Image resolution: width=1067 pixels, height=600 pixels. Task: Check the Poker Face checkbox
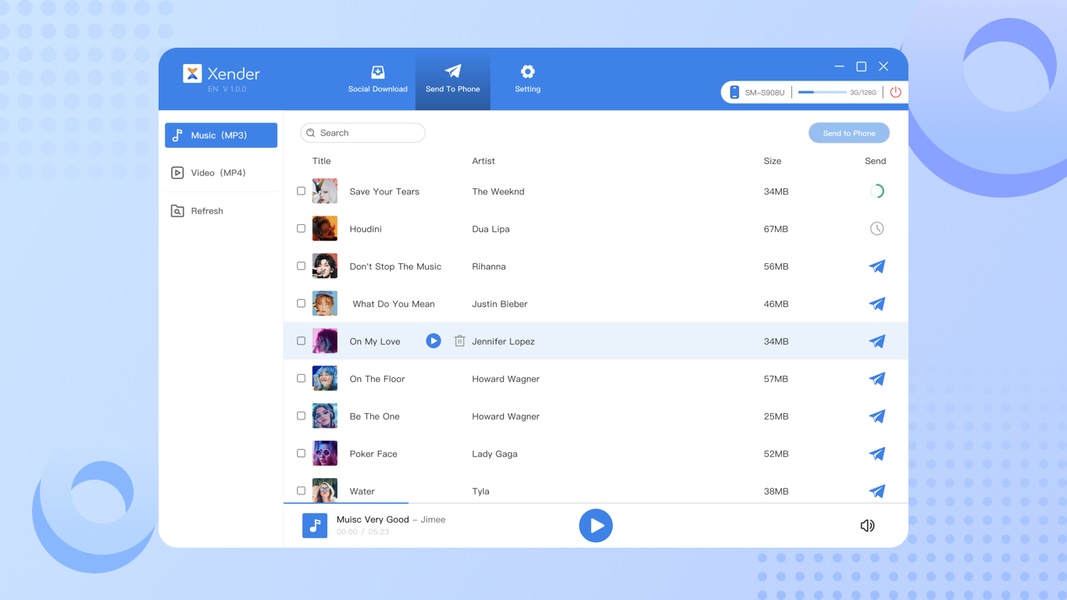tap(301, 453)
